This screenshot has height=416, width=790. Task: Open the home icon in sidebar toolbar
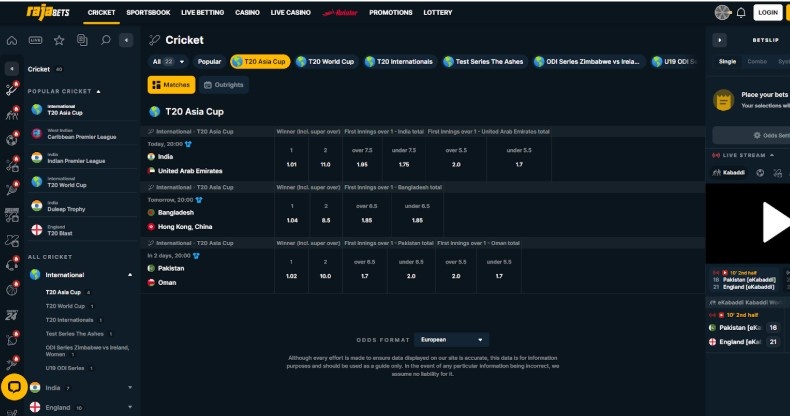click(12, 40)
